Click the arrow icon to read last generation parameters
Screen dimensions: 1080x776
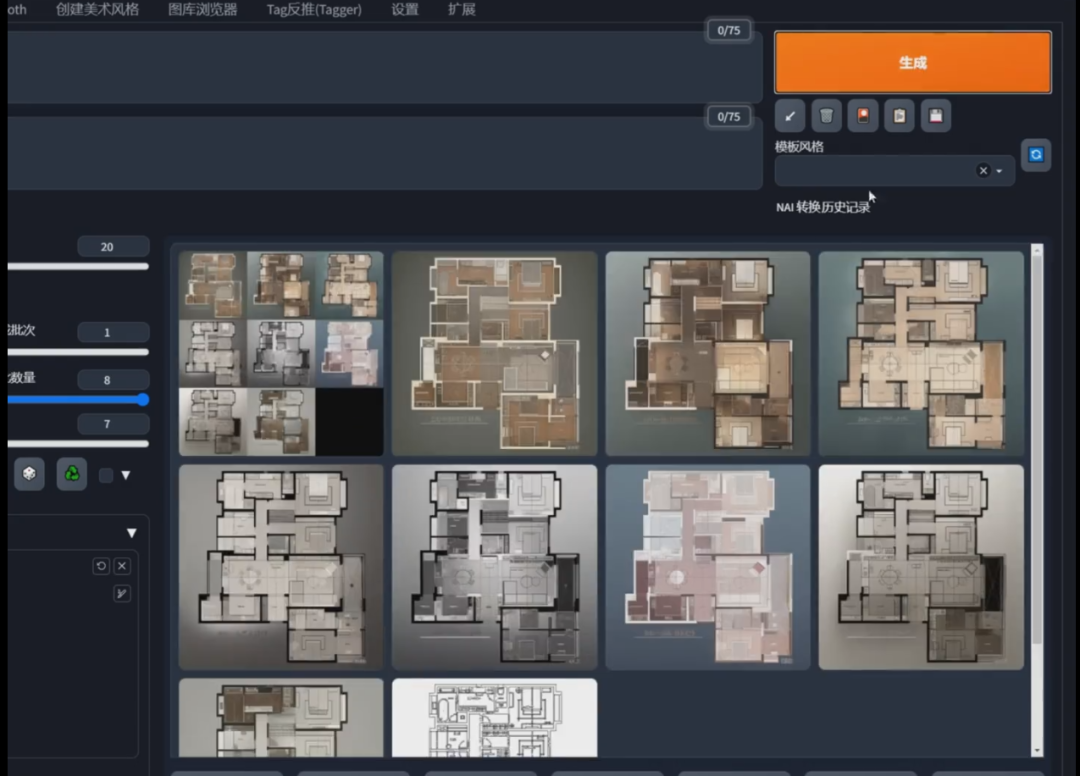tap(790, 116)
